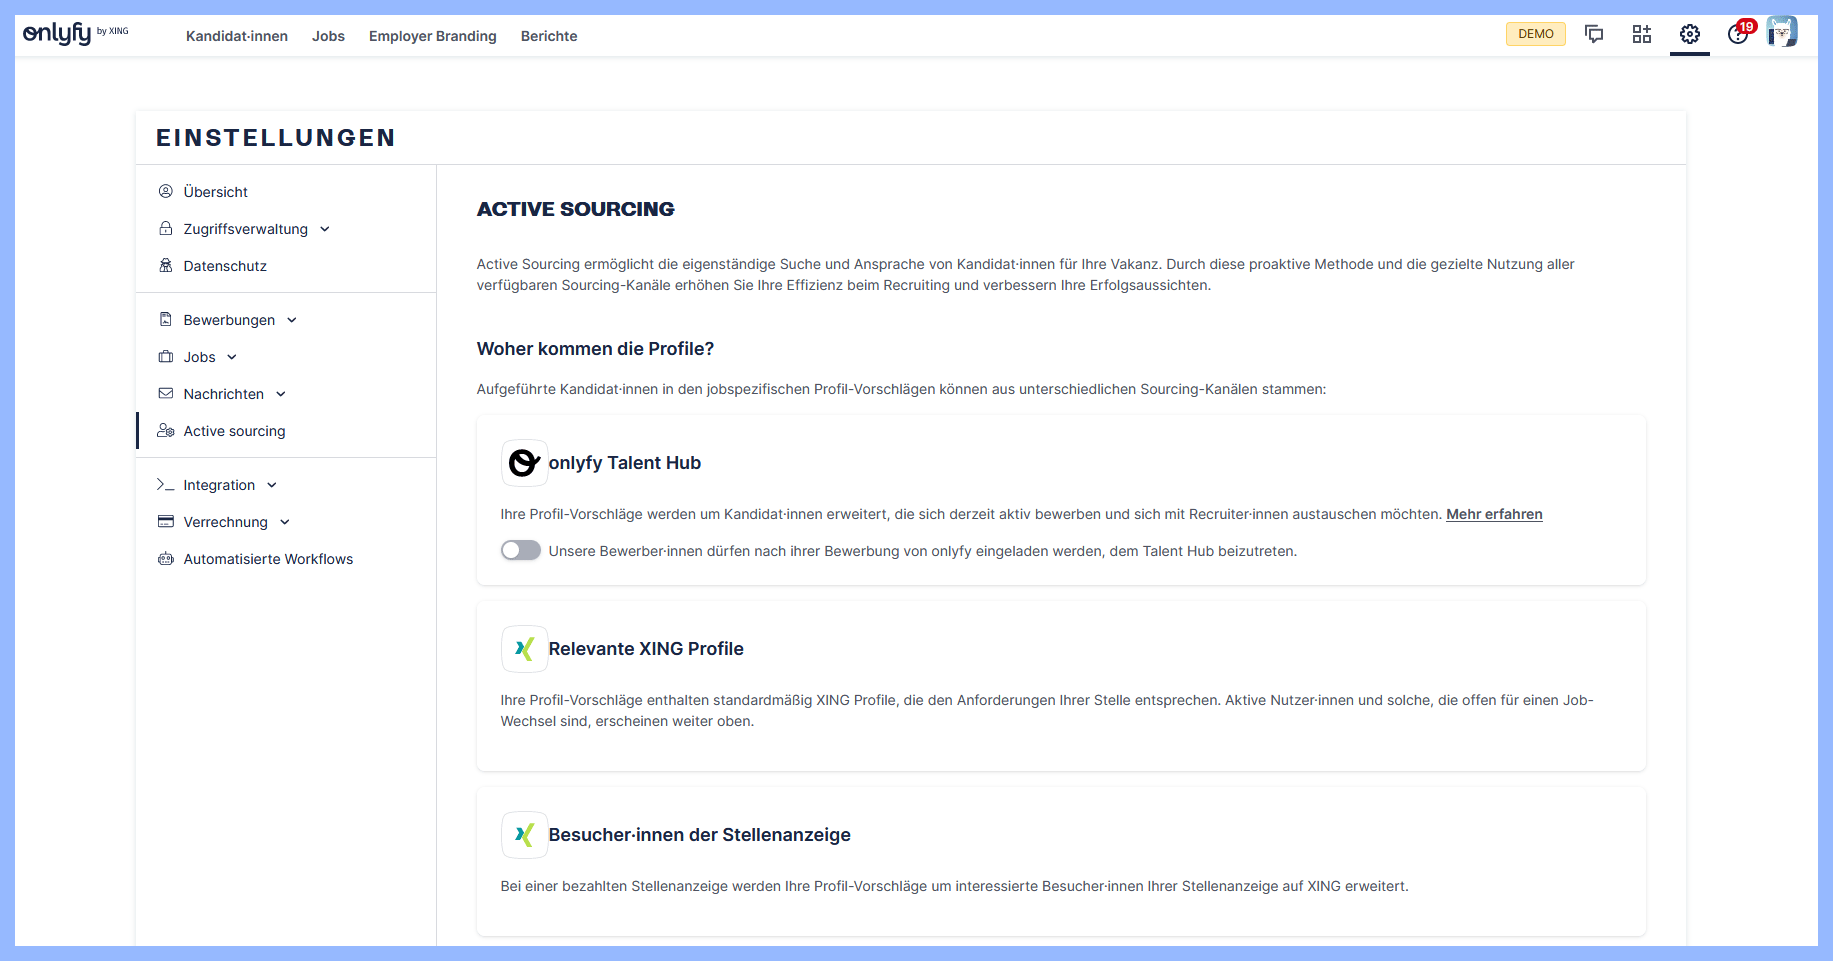Click XING icon beside Relevante XING Profile
Viewport: 1833px width, 961px height.
coord(524,649)
